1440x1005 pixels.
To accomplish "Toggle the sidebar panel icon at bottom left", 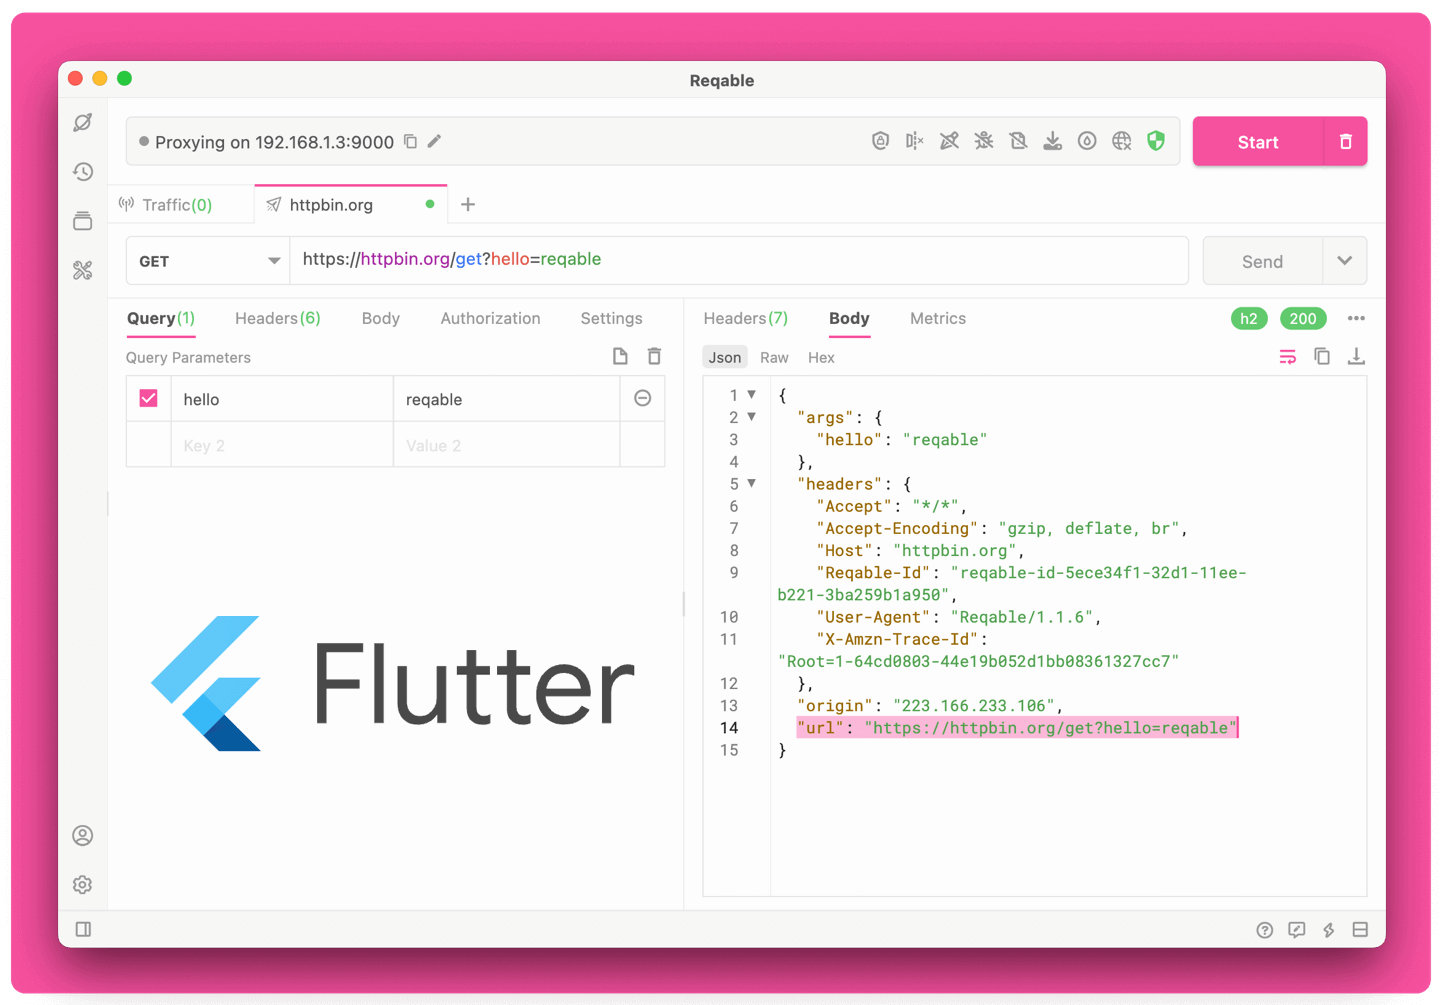I will click(84, 930).
